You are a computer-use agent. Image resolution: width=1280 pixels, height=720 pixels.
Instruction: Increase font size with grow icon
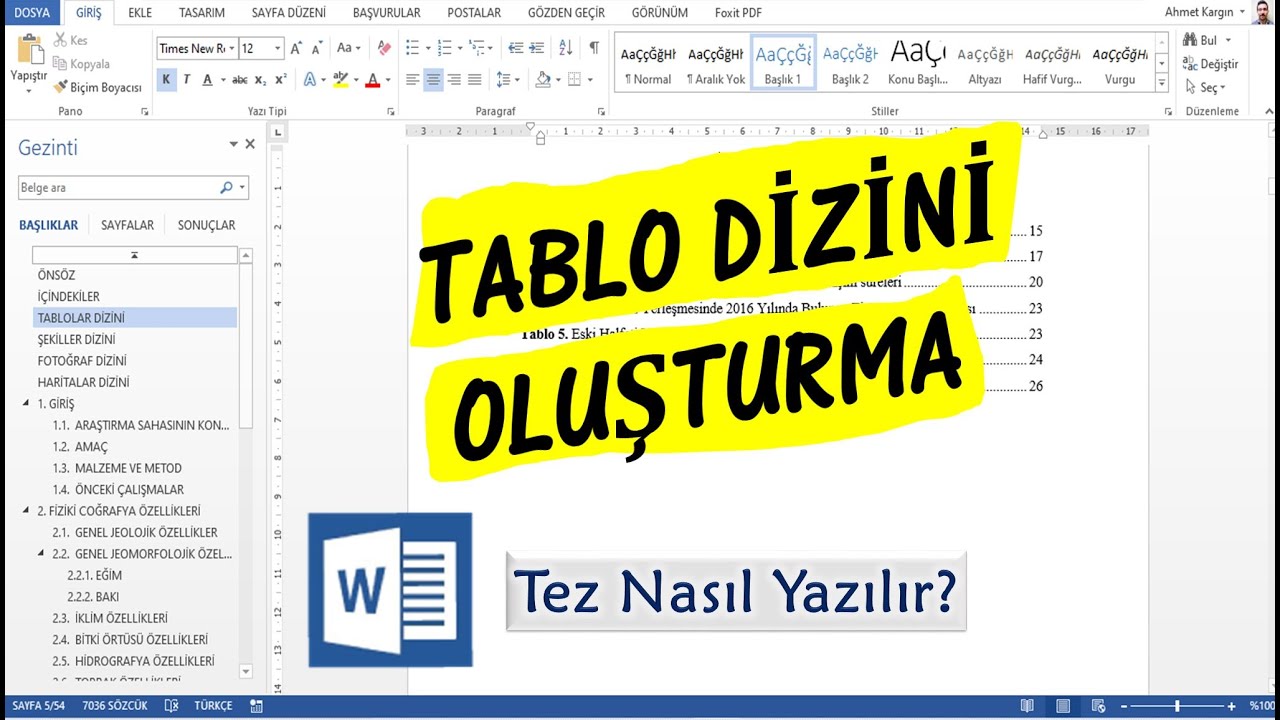click(x=296, y=48)
